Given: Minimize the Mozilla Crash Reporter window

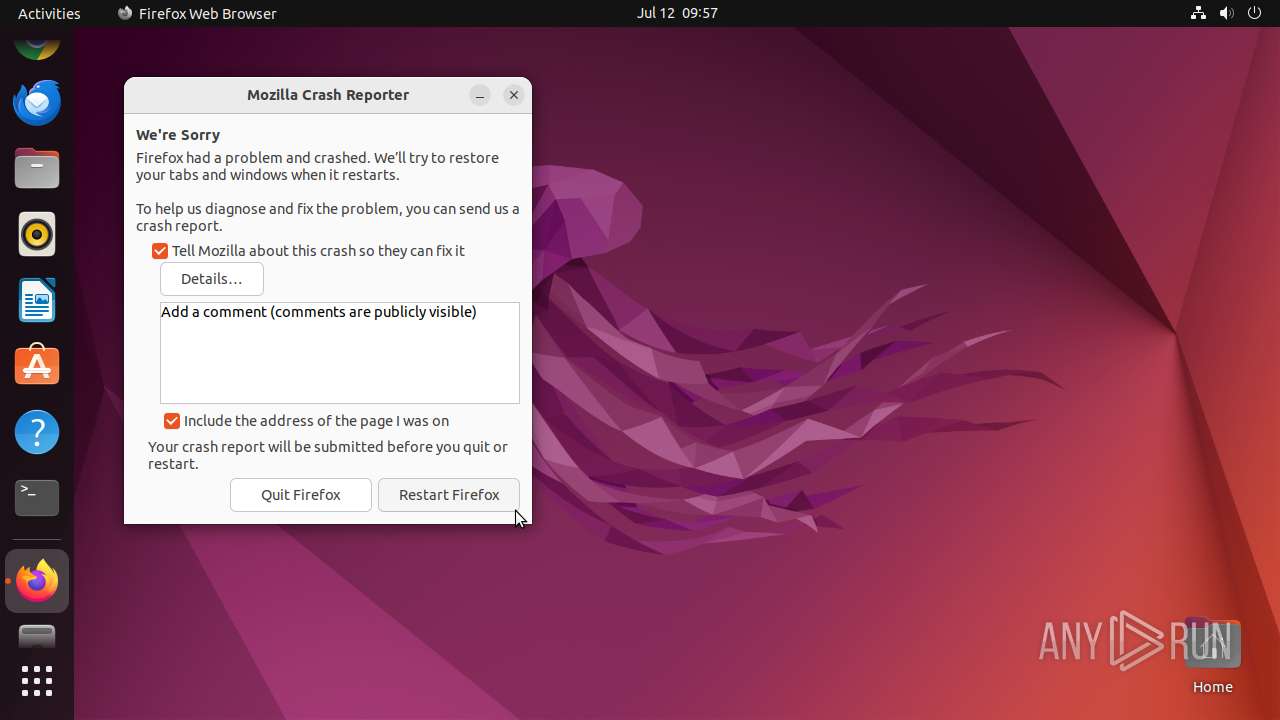Looking at the screenshot, I should point(480,95).
